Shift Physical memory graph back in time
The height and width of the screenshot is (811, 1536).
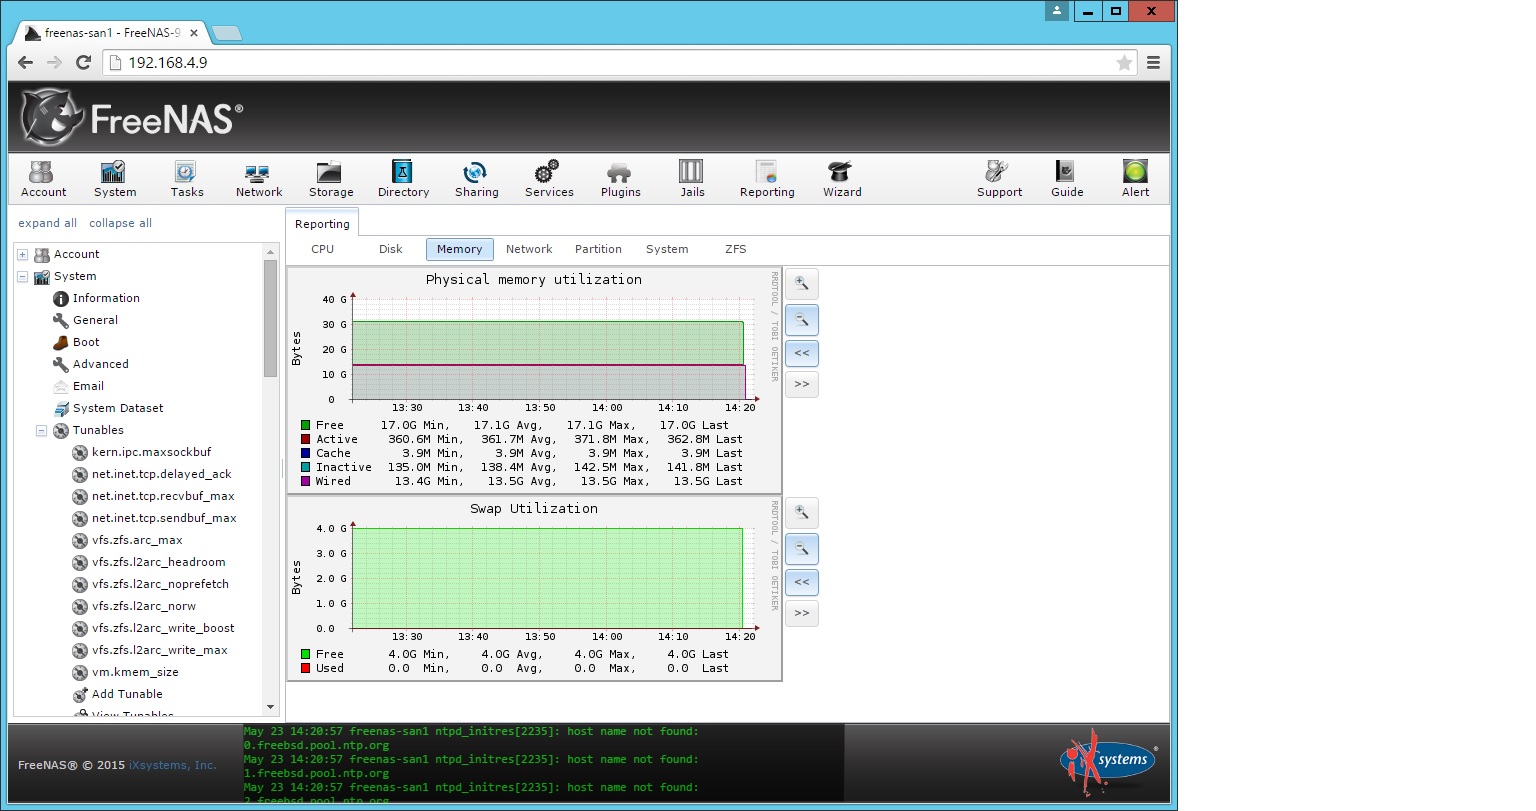point(802,353)
